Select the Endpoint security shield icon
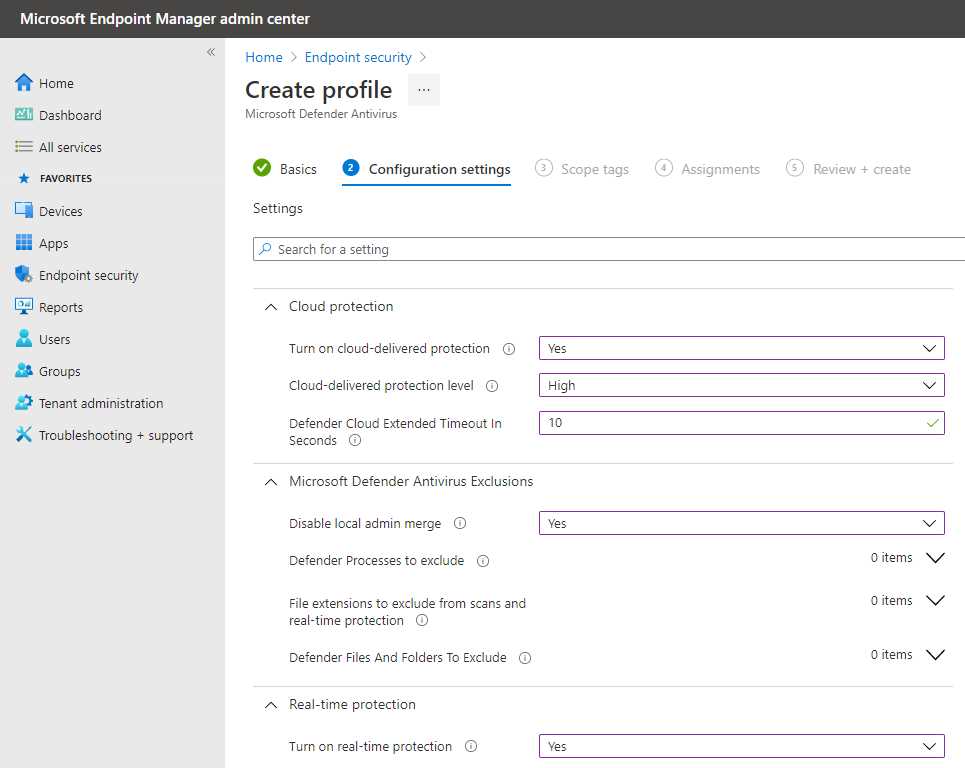The height and width of the screenshot is (768, 965). tap(22, 275)
